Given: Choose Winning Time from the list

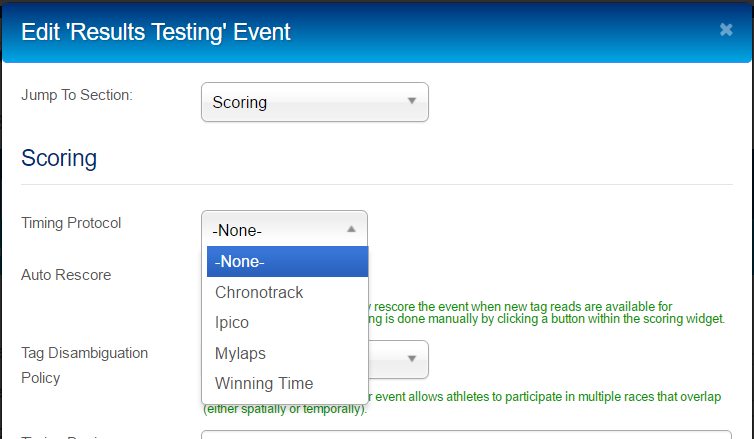Looking at the screenshot, I should [x=287, y=384].
